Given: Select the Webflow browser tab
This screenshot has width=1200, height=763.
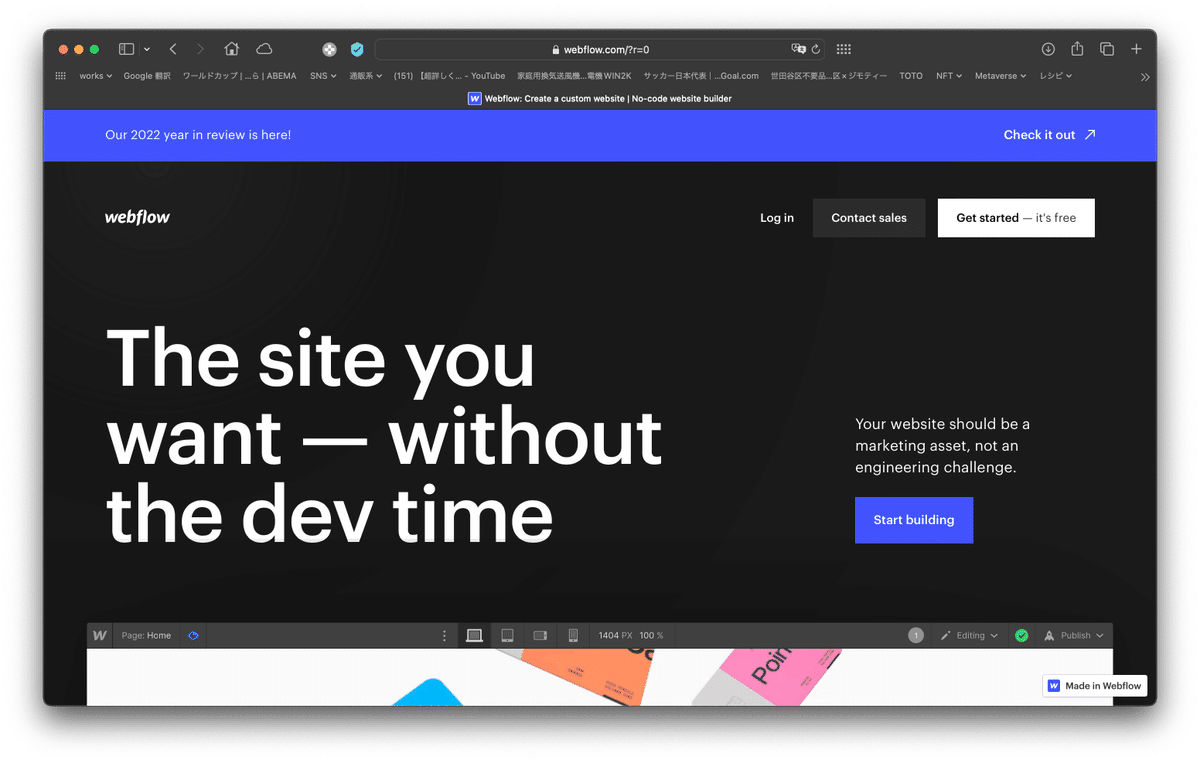Looking at the screenshot, I should point(600,99).
